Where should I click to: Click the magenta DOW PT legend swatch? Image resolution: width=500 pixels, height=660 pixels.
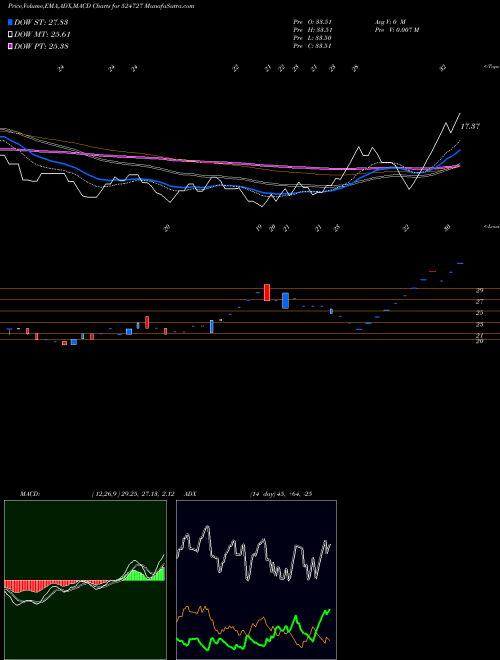click(10, 46)
